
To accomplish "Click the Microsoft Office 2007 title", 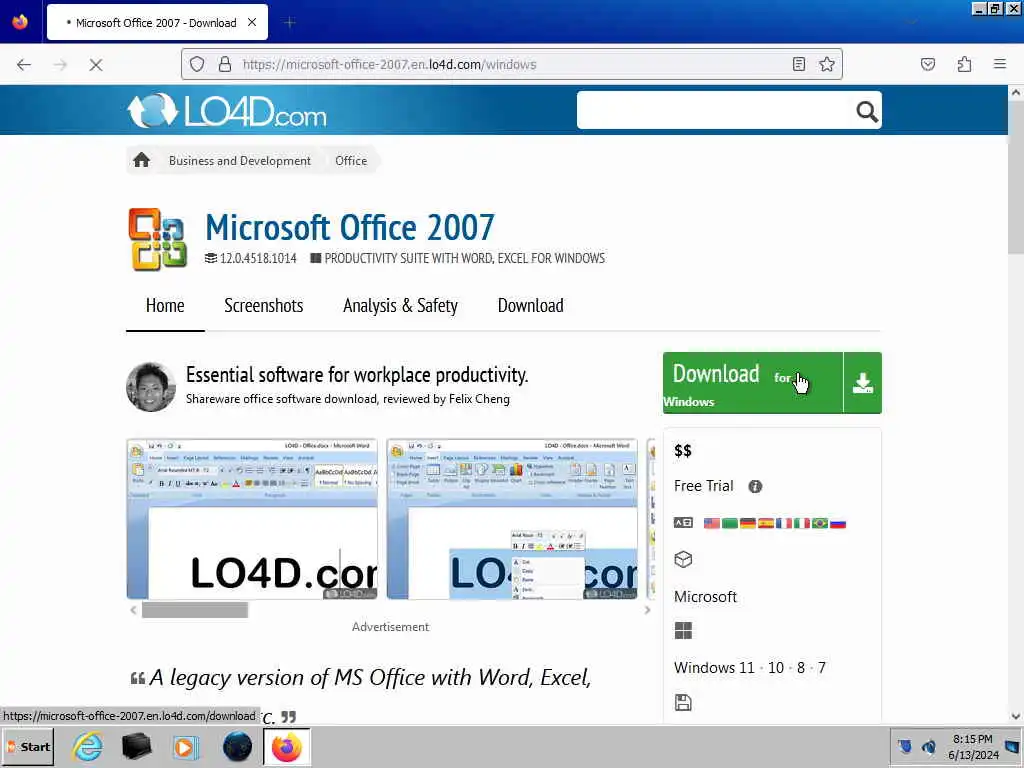I will click(x=350, y=227).
